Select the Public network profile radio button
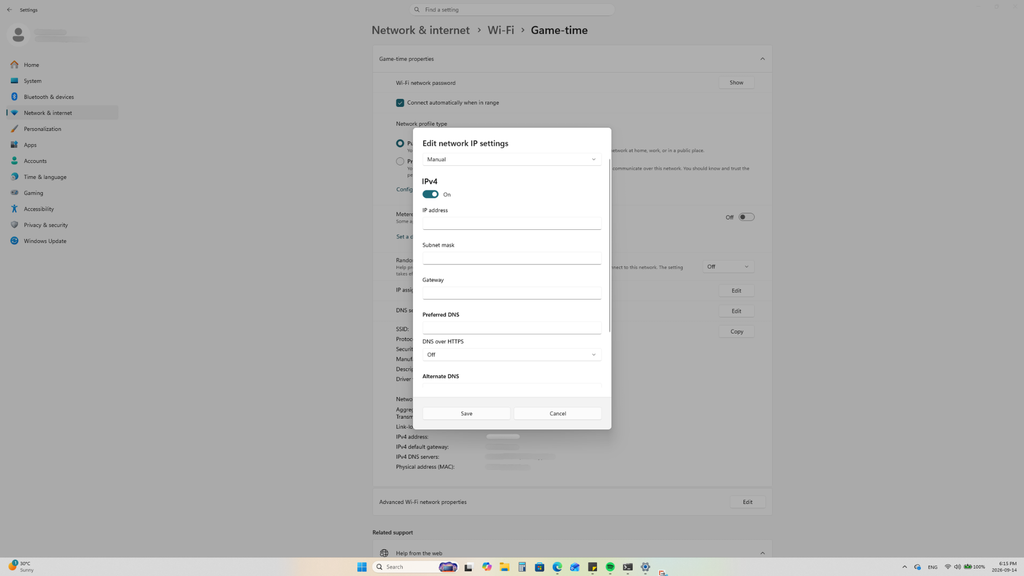This screenshot has width=1024, height=576. (x=400, y=143)
